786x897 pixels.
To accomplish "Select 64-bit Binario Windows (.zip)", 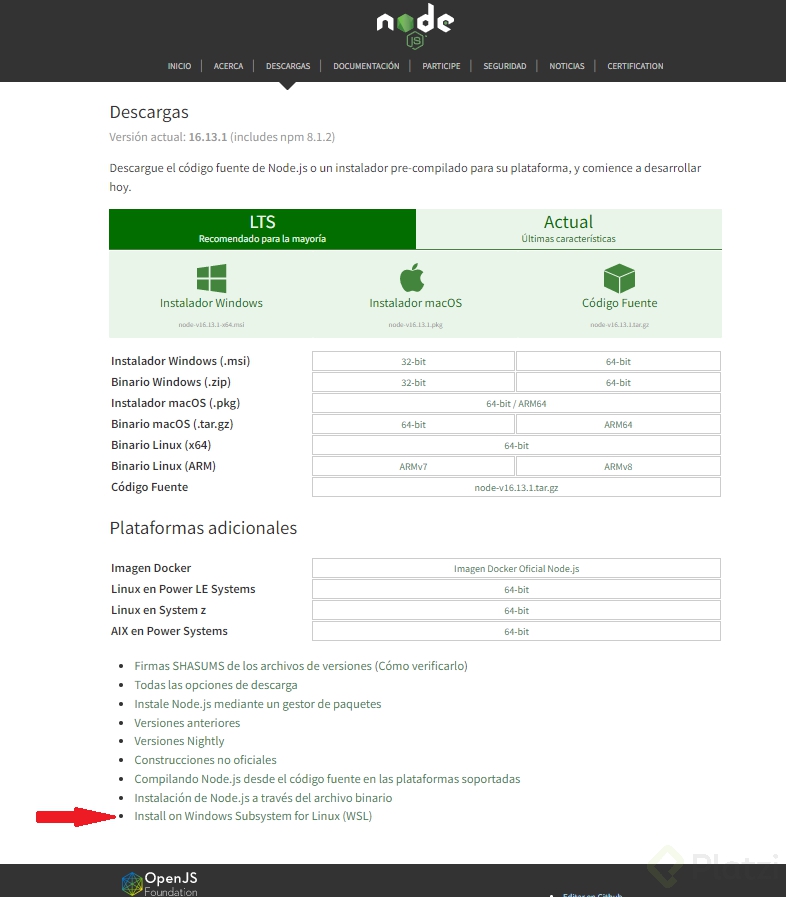I will (x=618, y=383).
